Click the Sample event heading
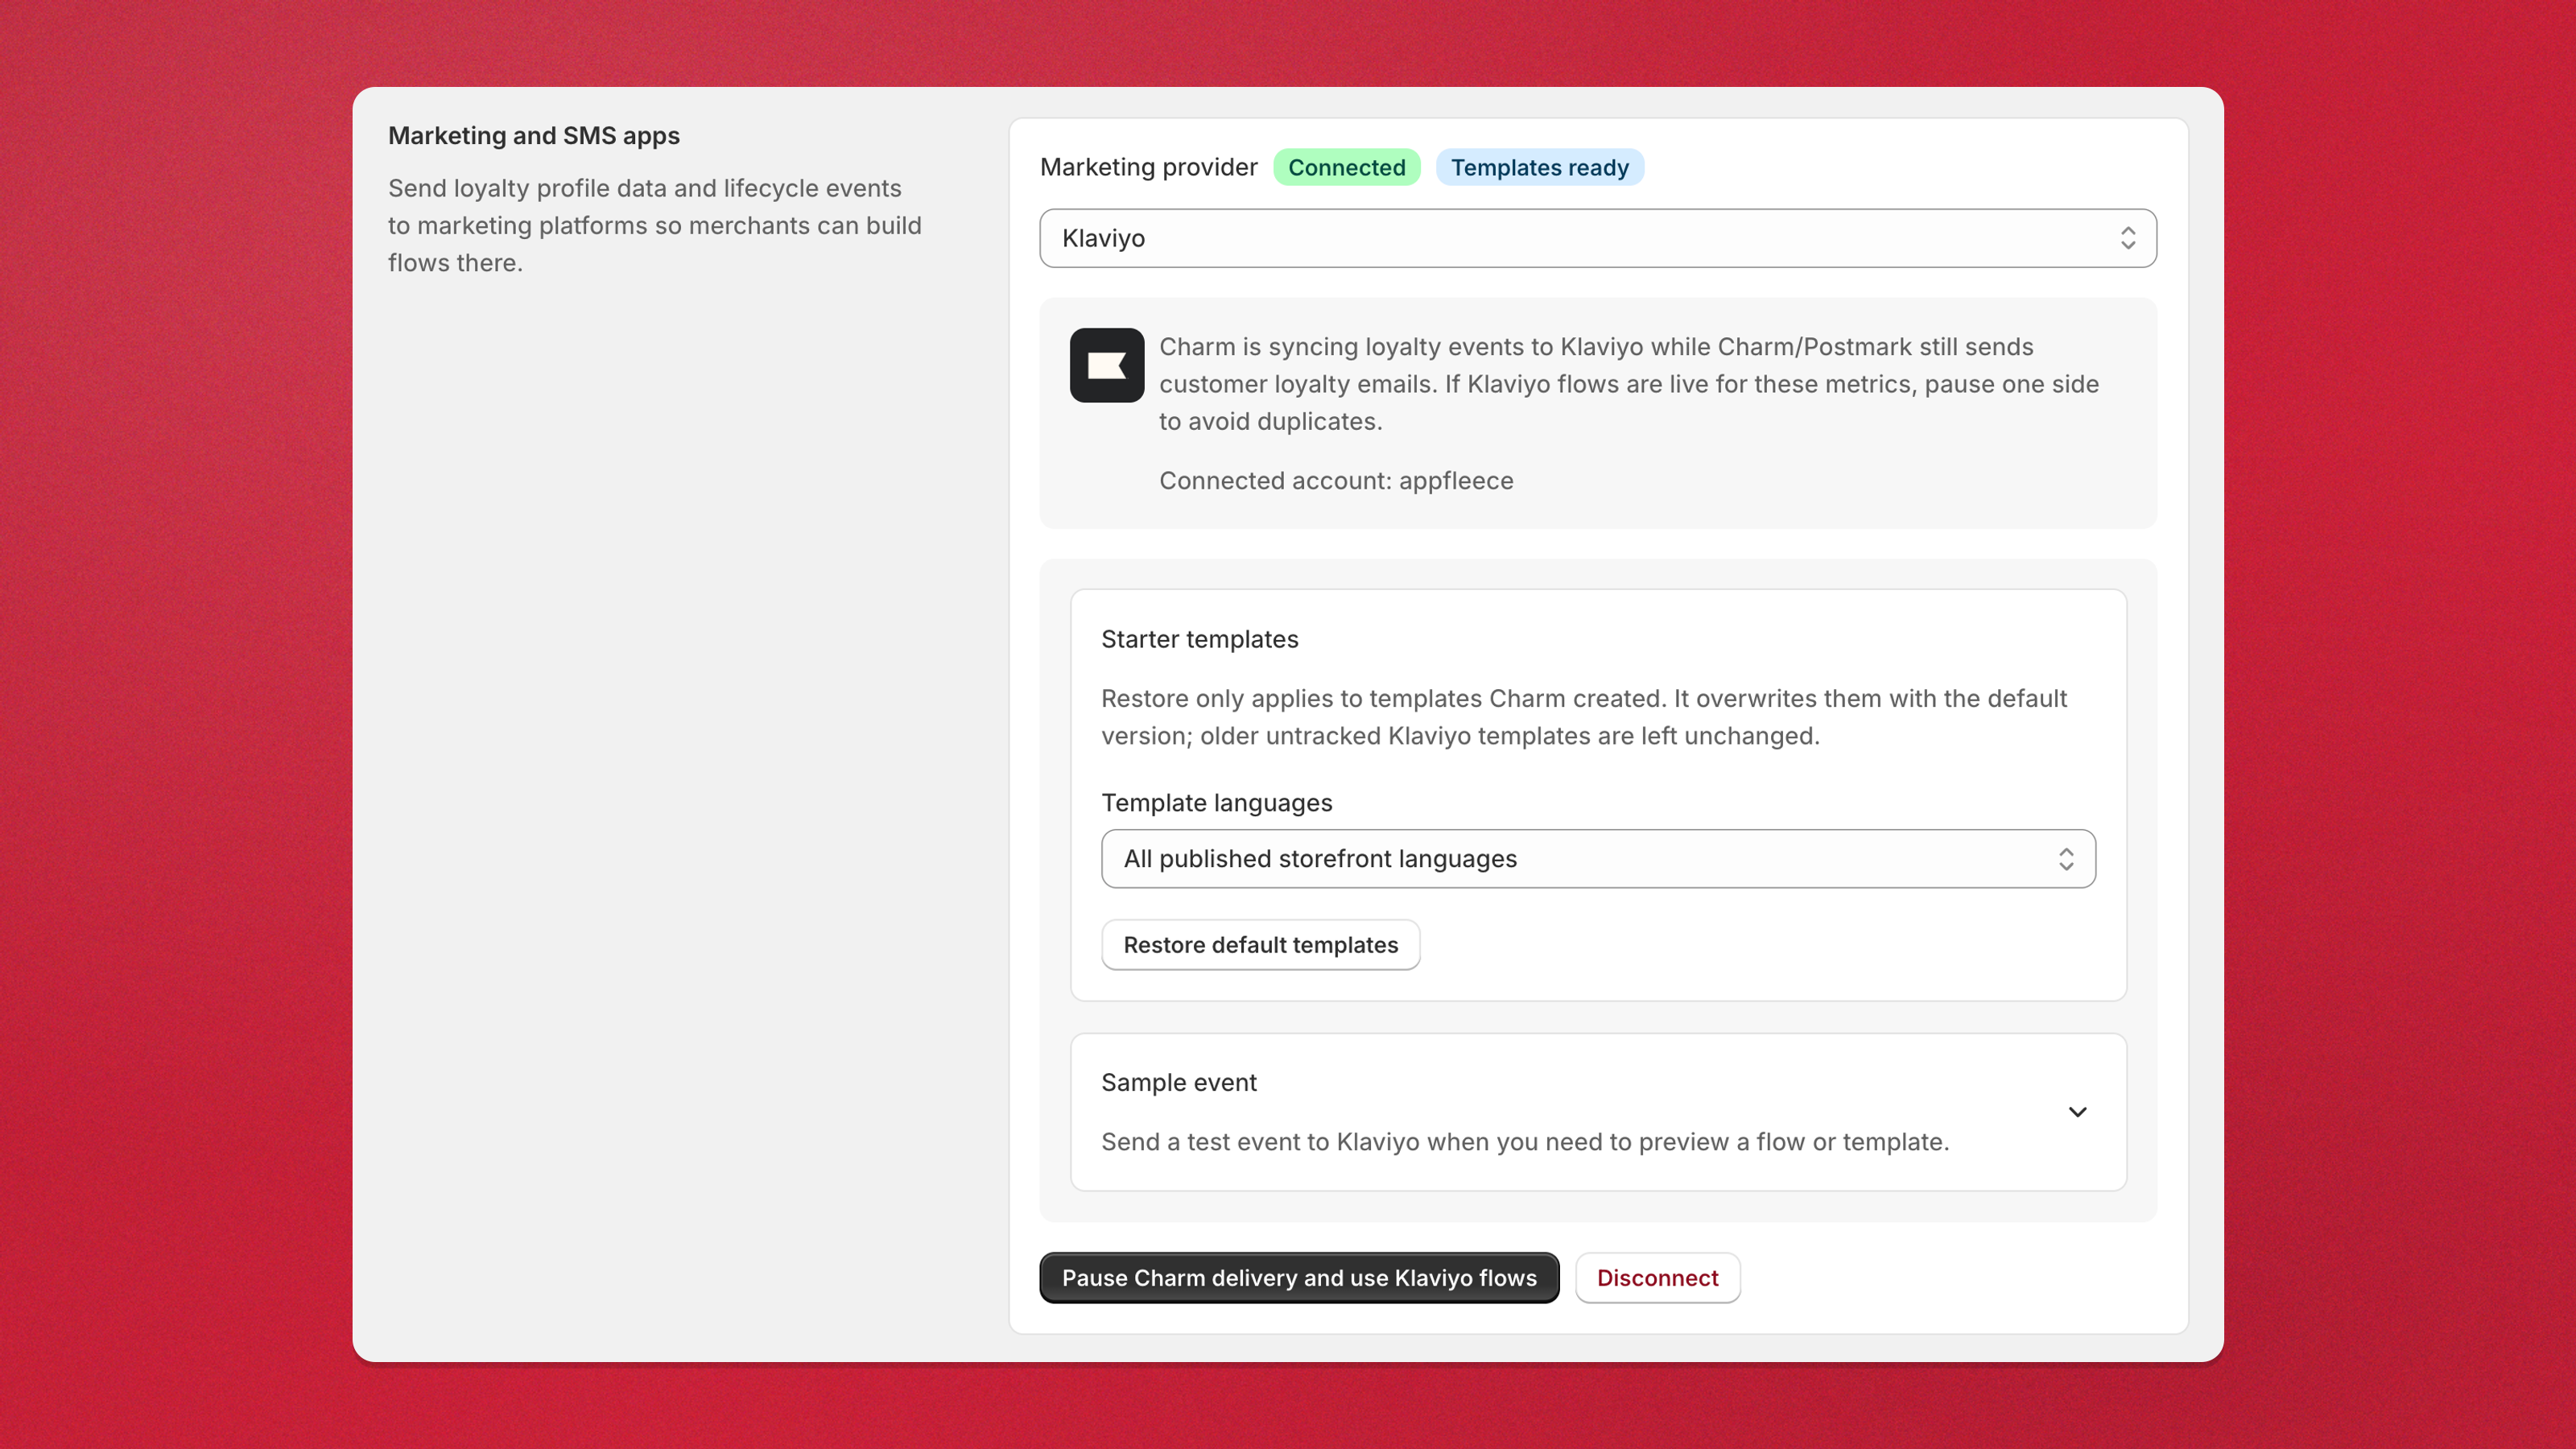The width and height of the screenshot is (2576, 1449). pyautogui.click(x=1178, y=1082)
